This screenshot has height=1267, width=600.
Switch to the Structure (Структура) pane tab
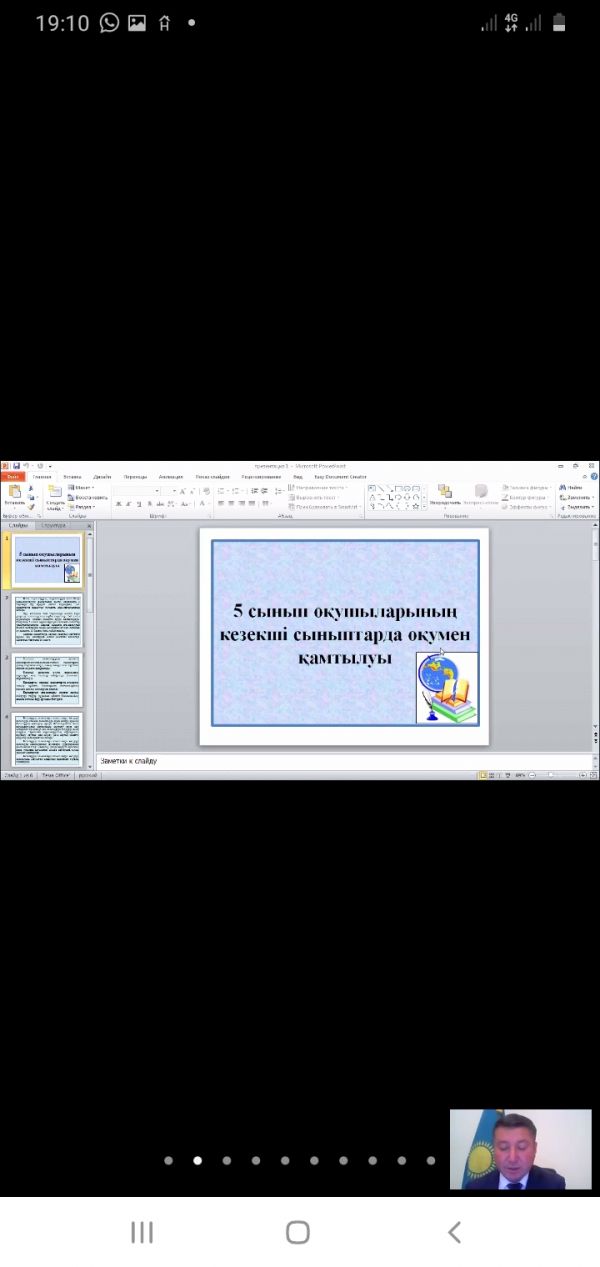tap(54, 525)
